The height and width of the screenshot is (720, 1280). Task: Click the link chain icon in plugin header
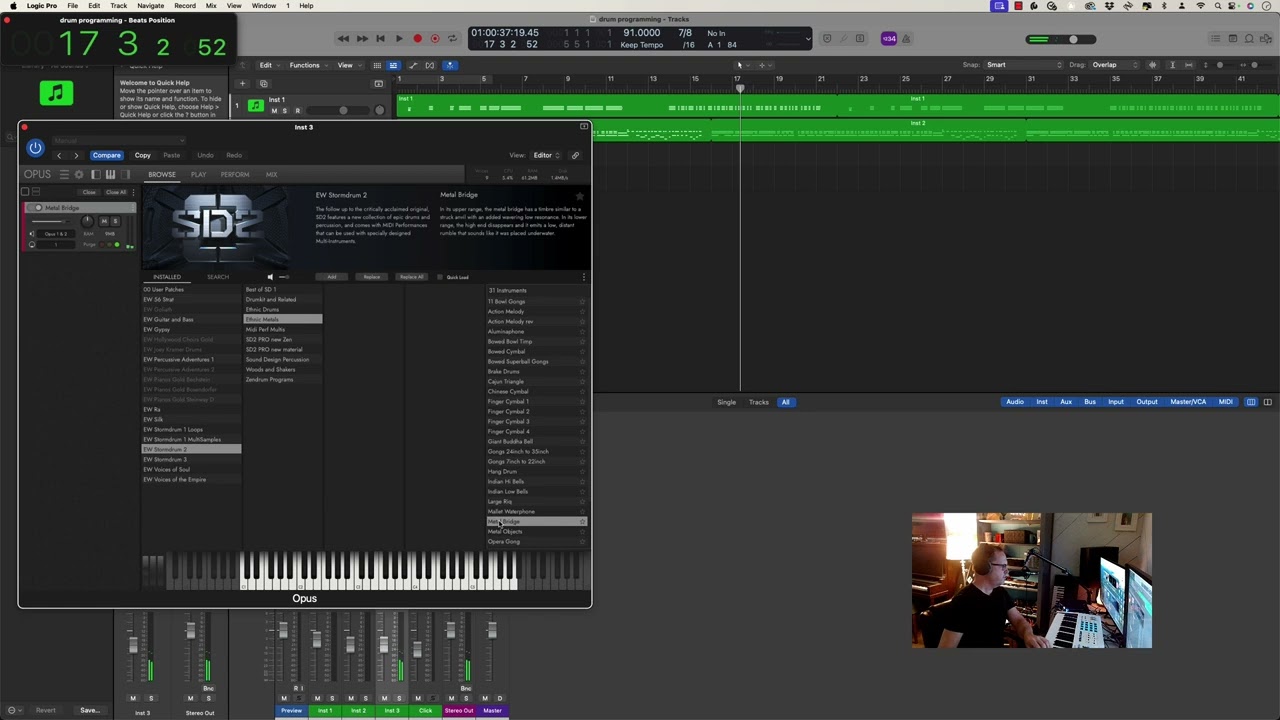pos(575,155)
